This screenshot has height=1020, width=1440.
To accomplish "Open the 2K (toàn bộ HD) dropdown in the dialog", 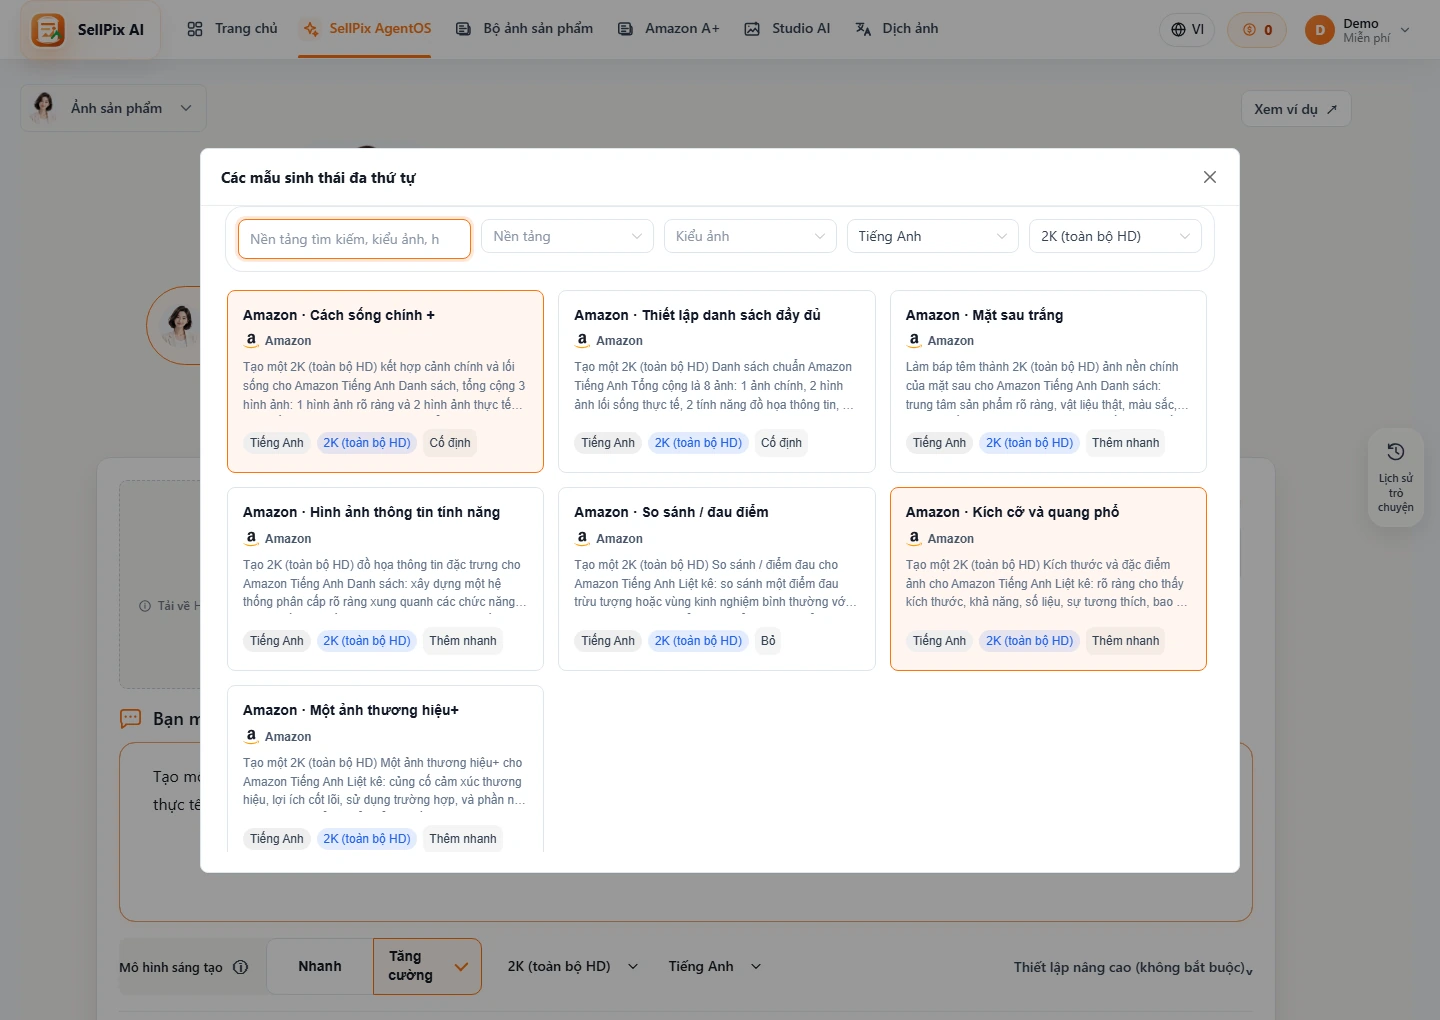I will pos(1115,237).
